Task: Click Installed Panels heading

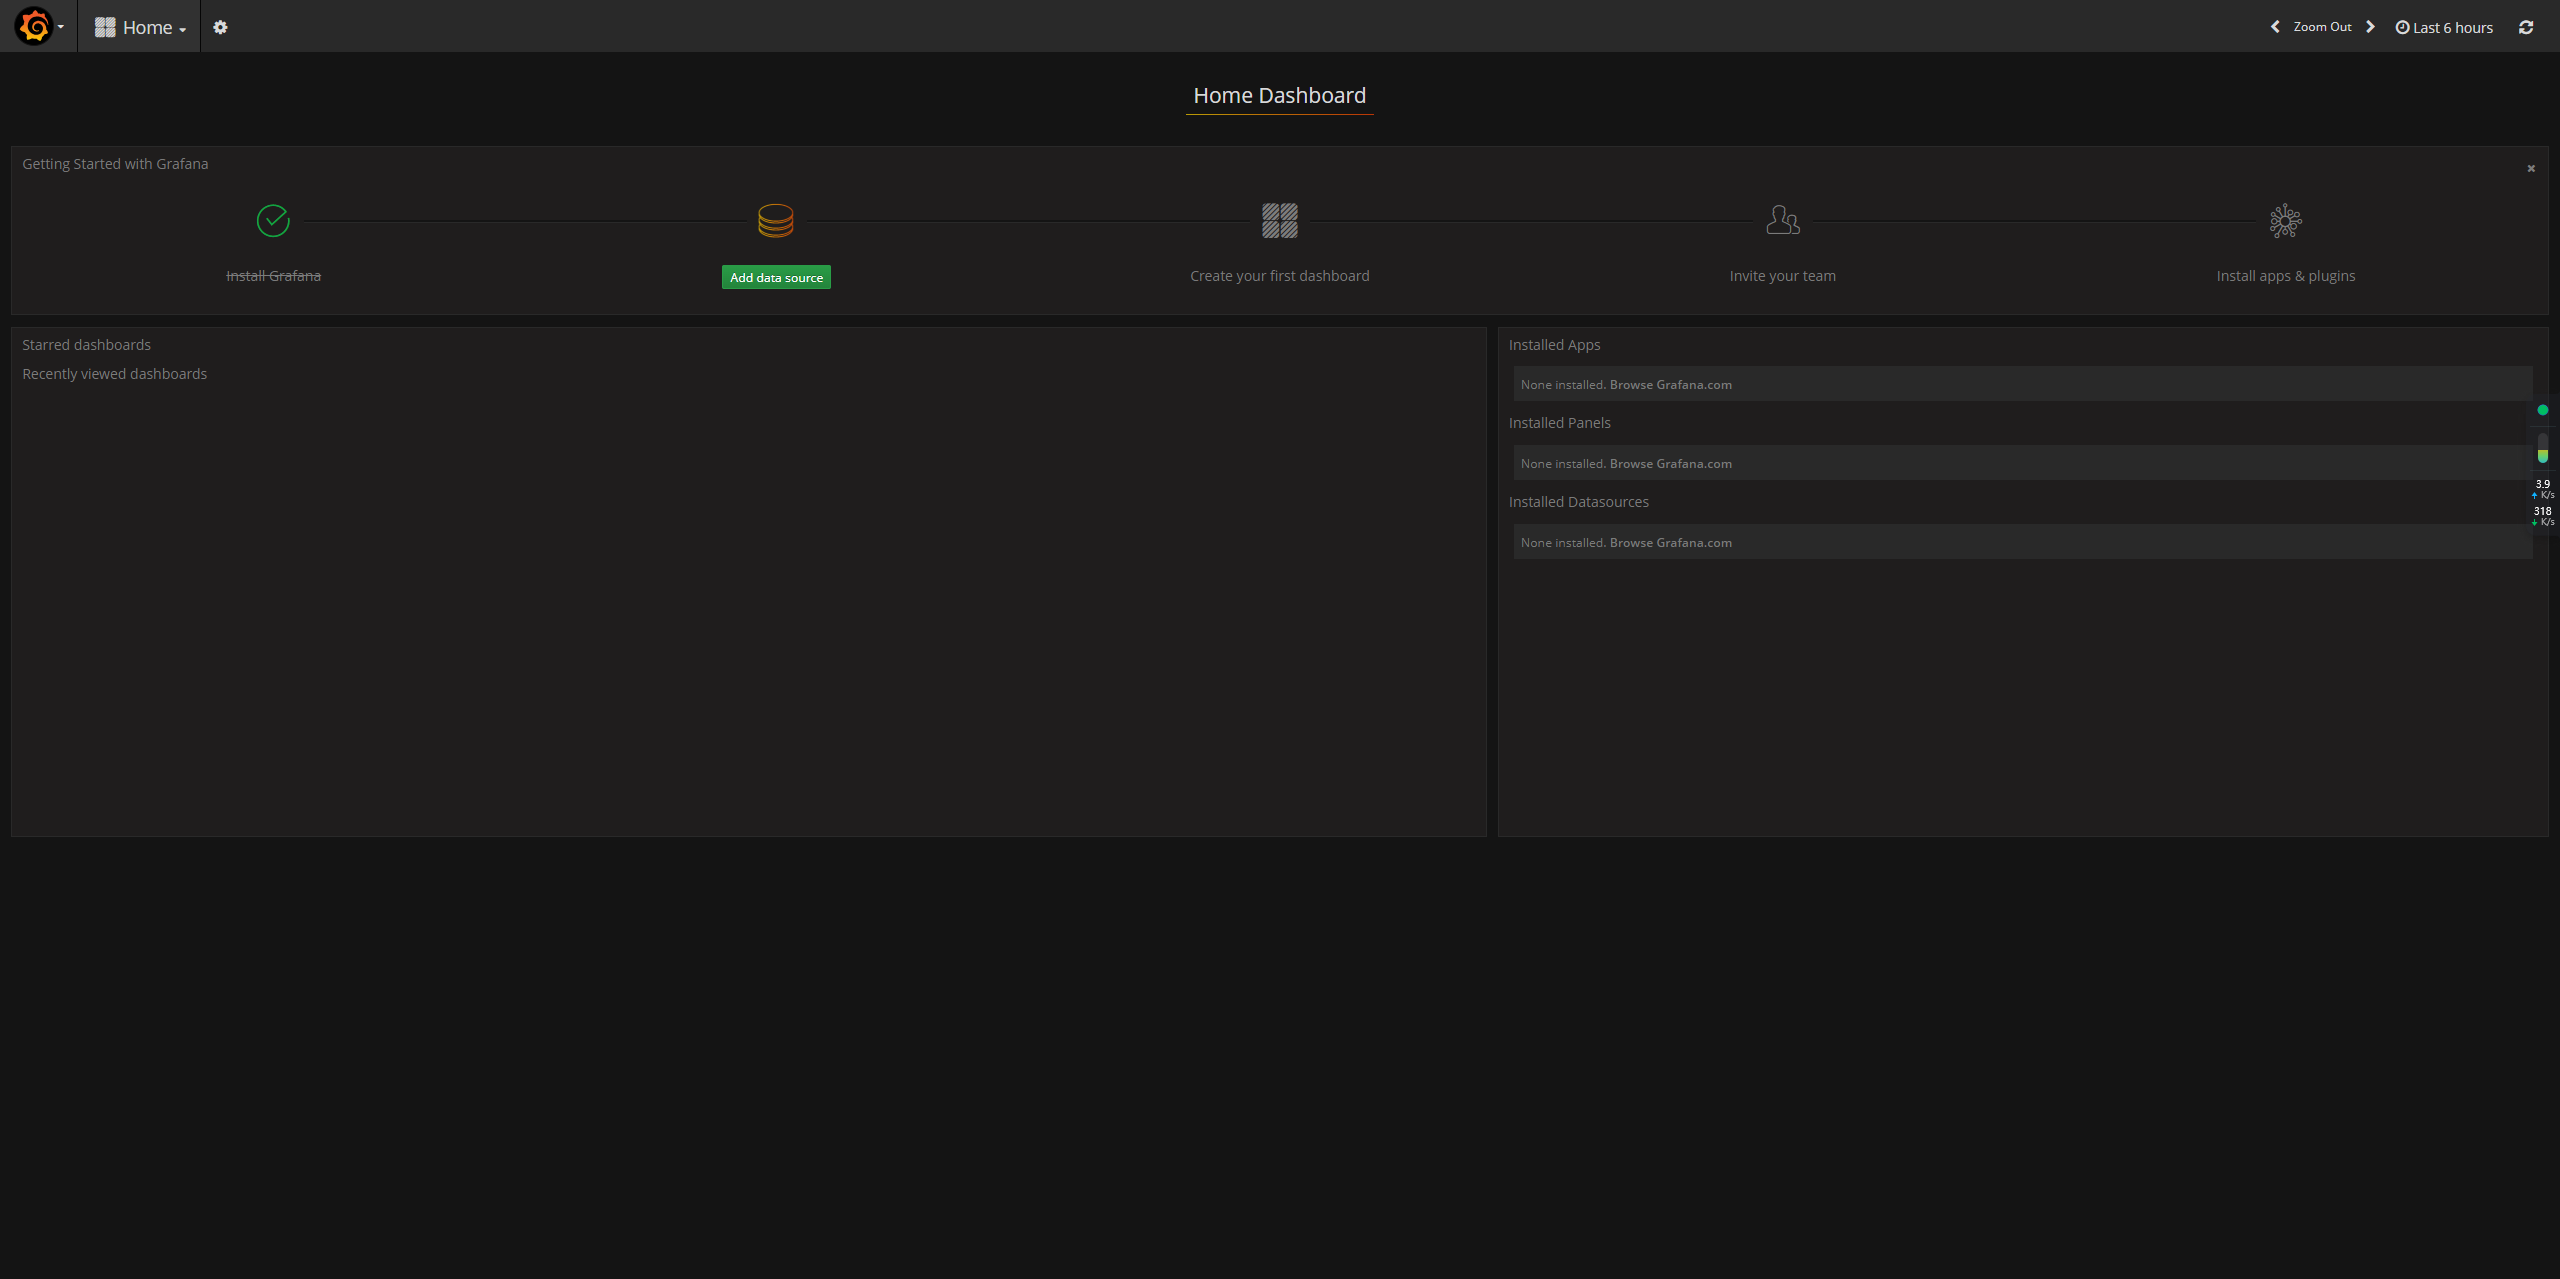Action: 1559,423
